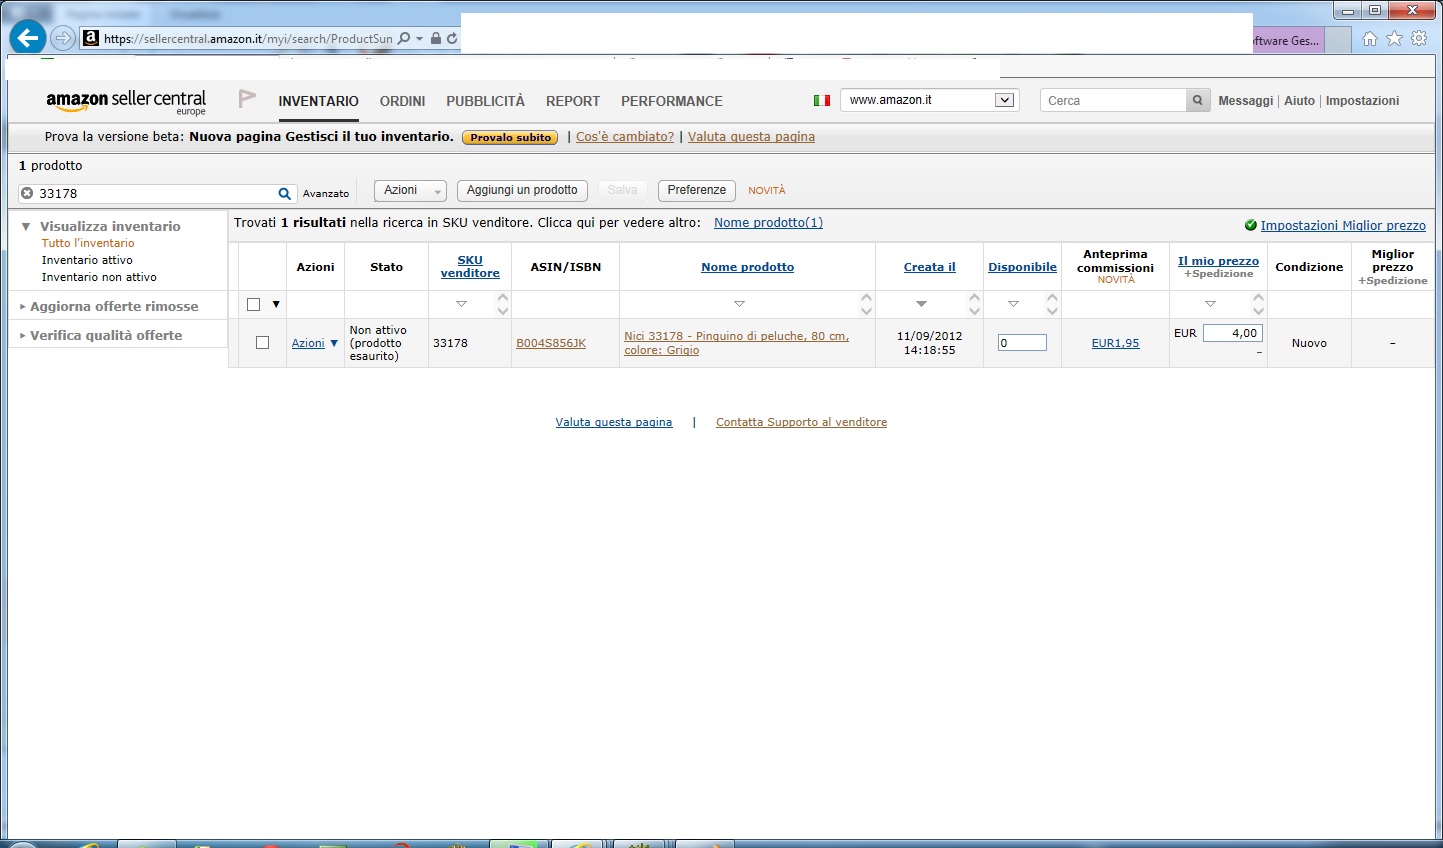Screen dimensions: 1443x848
Task: Click the magnifier button next to Cerca
Action: [x=1198, y=101]
